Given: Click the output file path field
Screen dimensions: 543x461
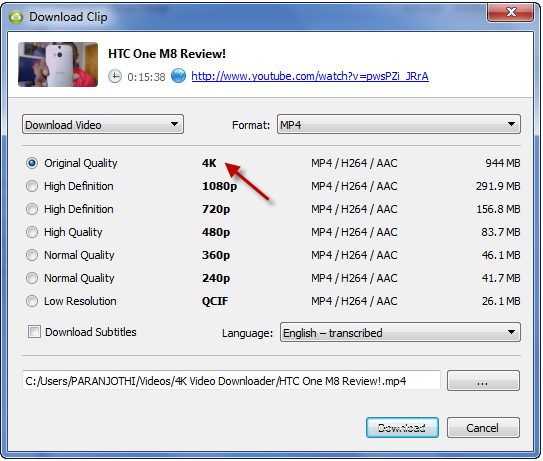Looking at the screenshot, I should pos(231,381).
